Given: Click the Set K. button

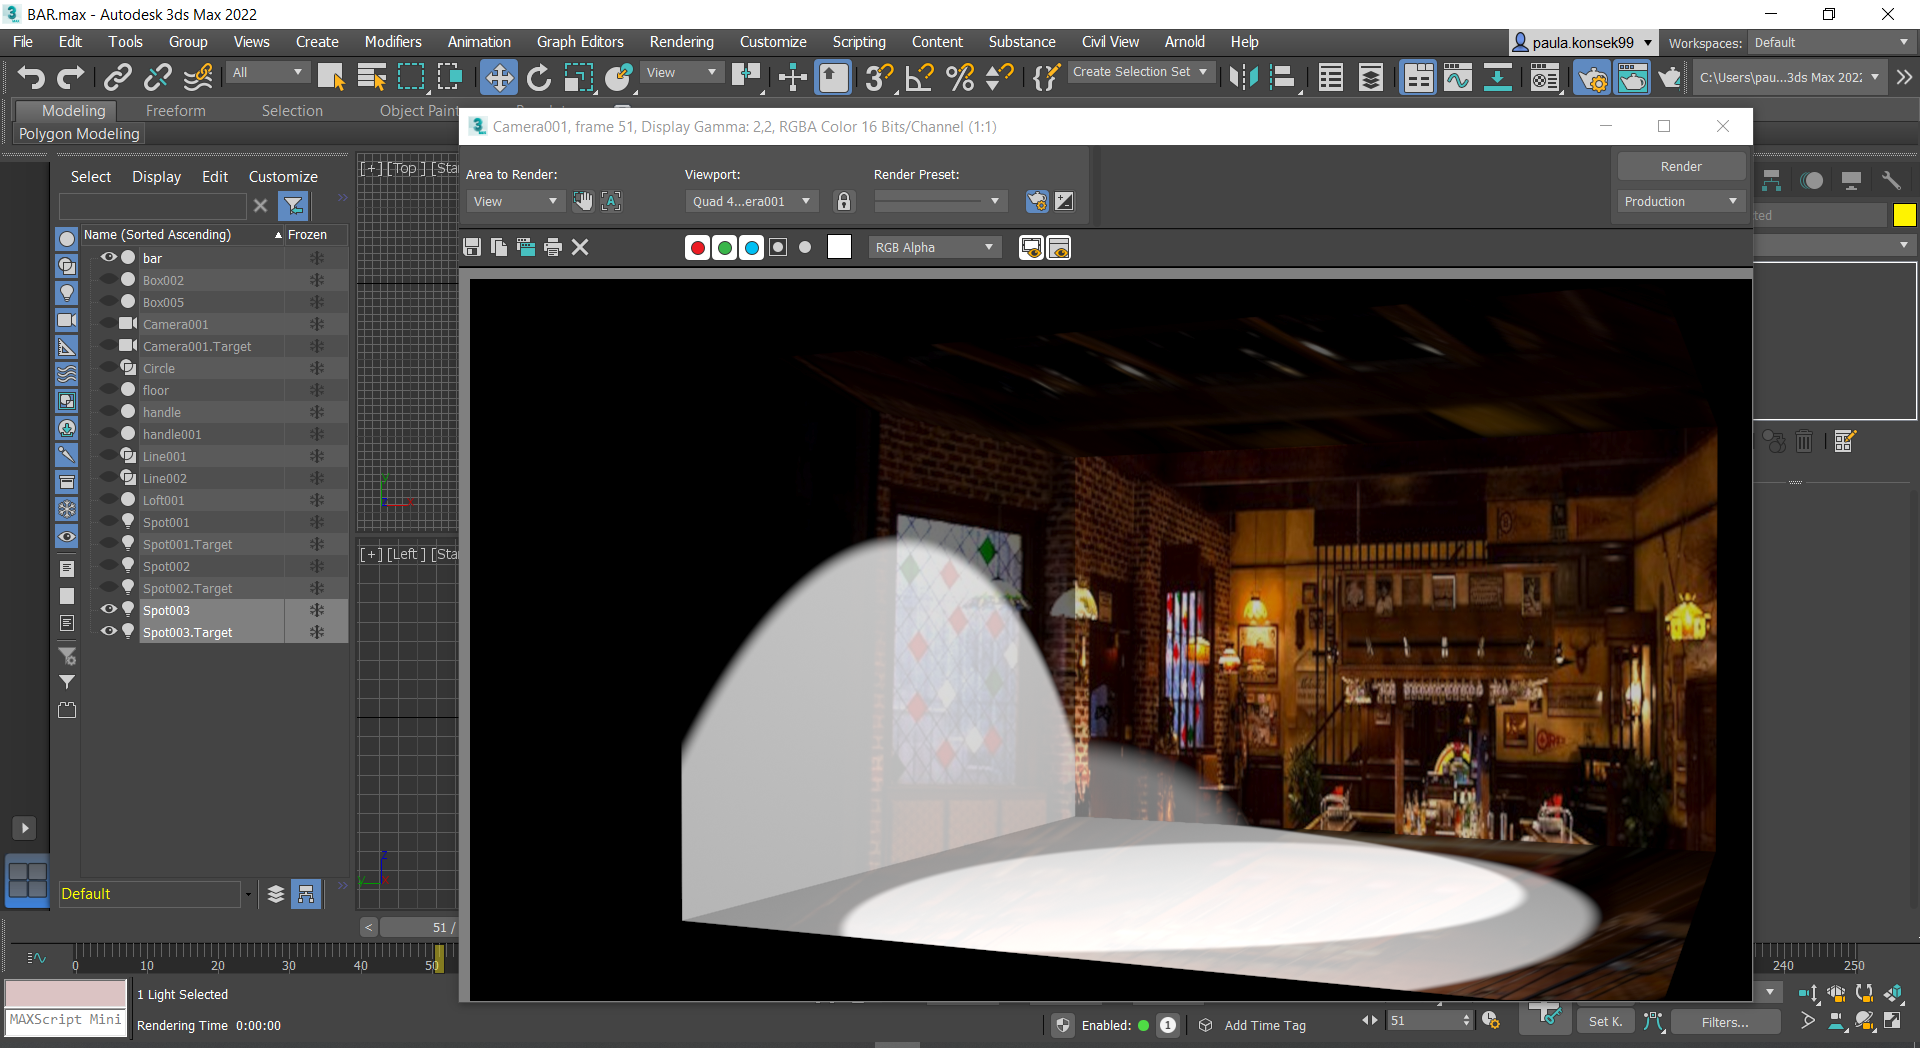Looking at the screenshot, I should pyautogui.click(x=1605, y=1021).
